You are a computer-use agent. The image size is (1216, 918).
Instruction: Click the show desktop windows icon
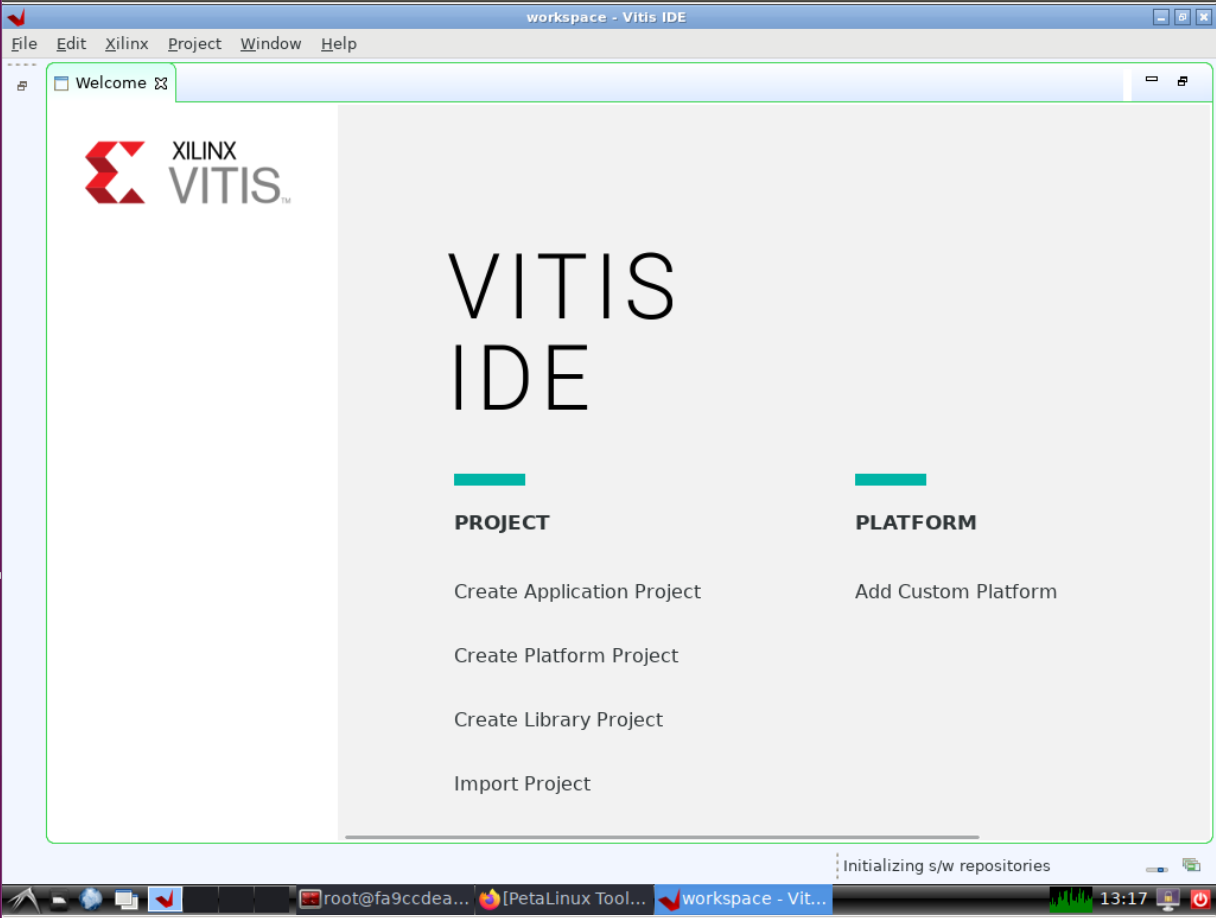126,900
